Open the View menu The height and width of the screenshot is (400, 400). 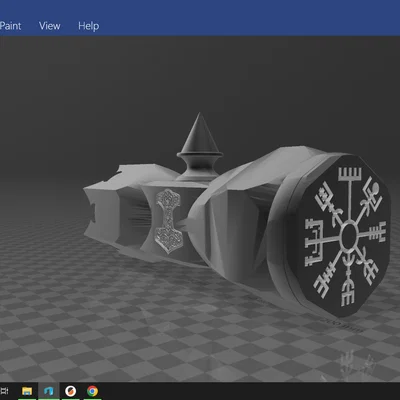50,26
